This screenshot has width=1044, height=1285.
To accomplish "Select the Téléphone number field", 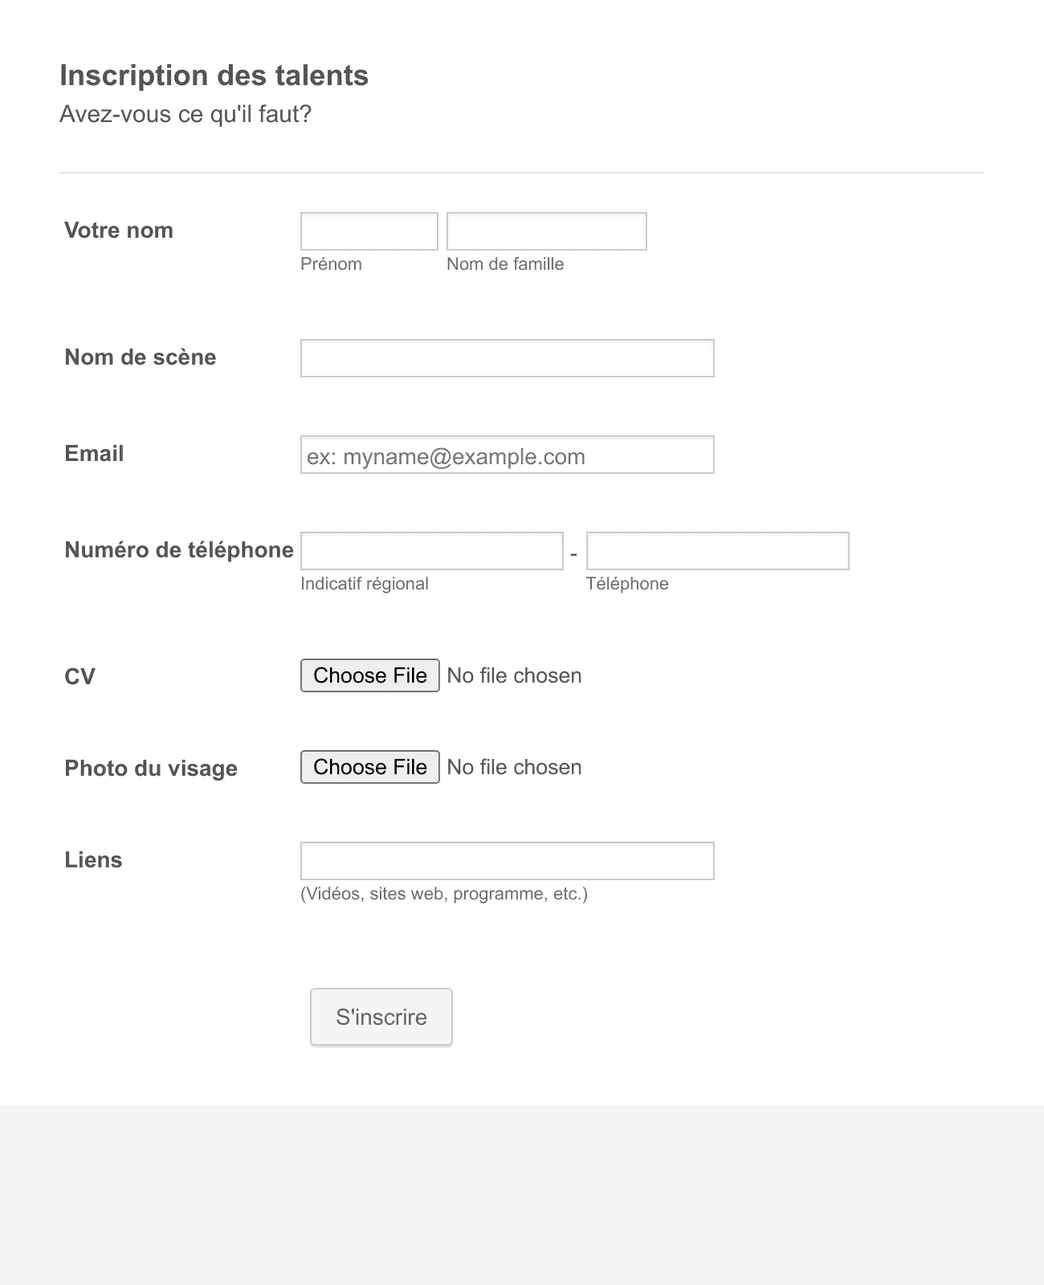I will 717,550.
